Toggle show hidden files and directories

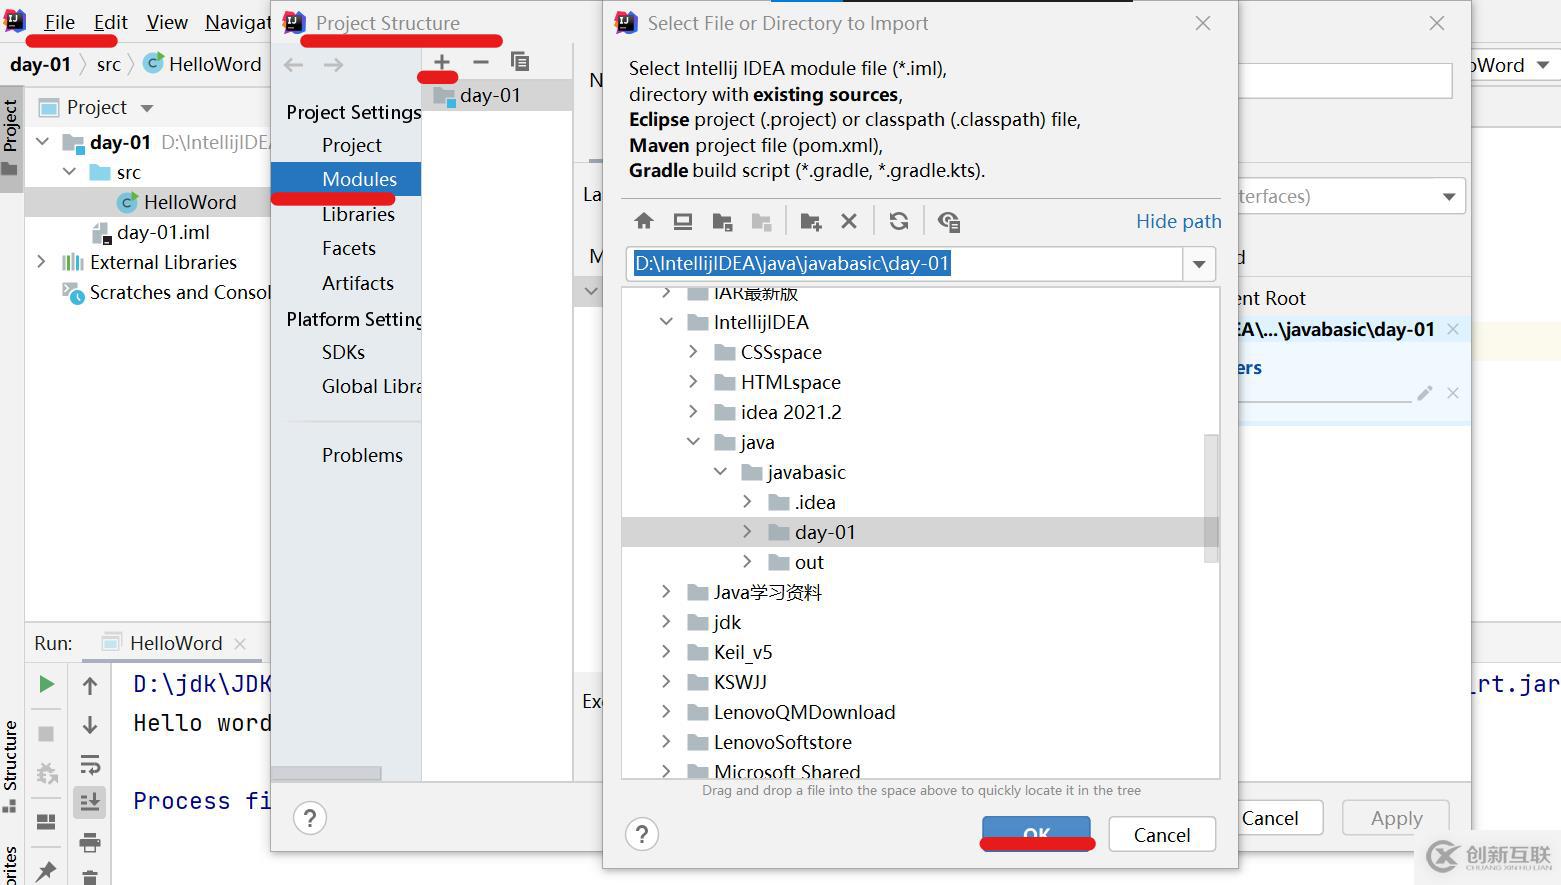pyautogui.click(x=949, y=221)
